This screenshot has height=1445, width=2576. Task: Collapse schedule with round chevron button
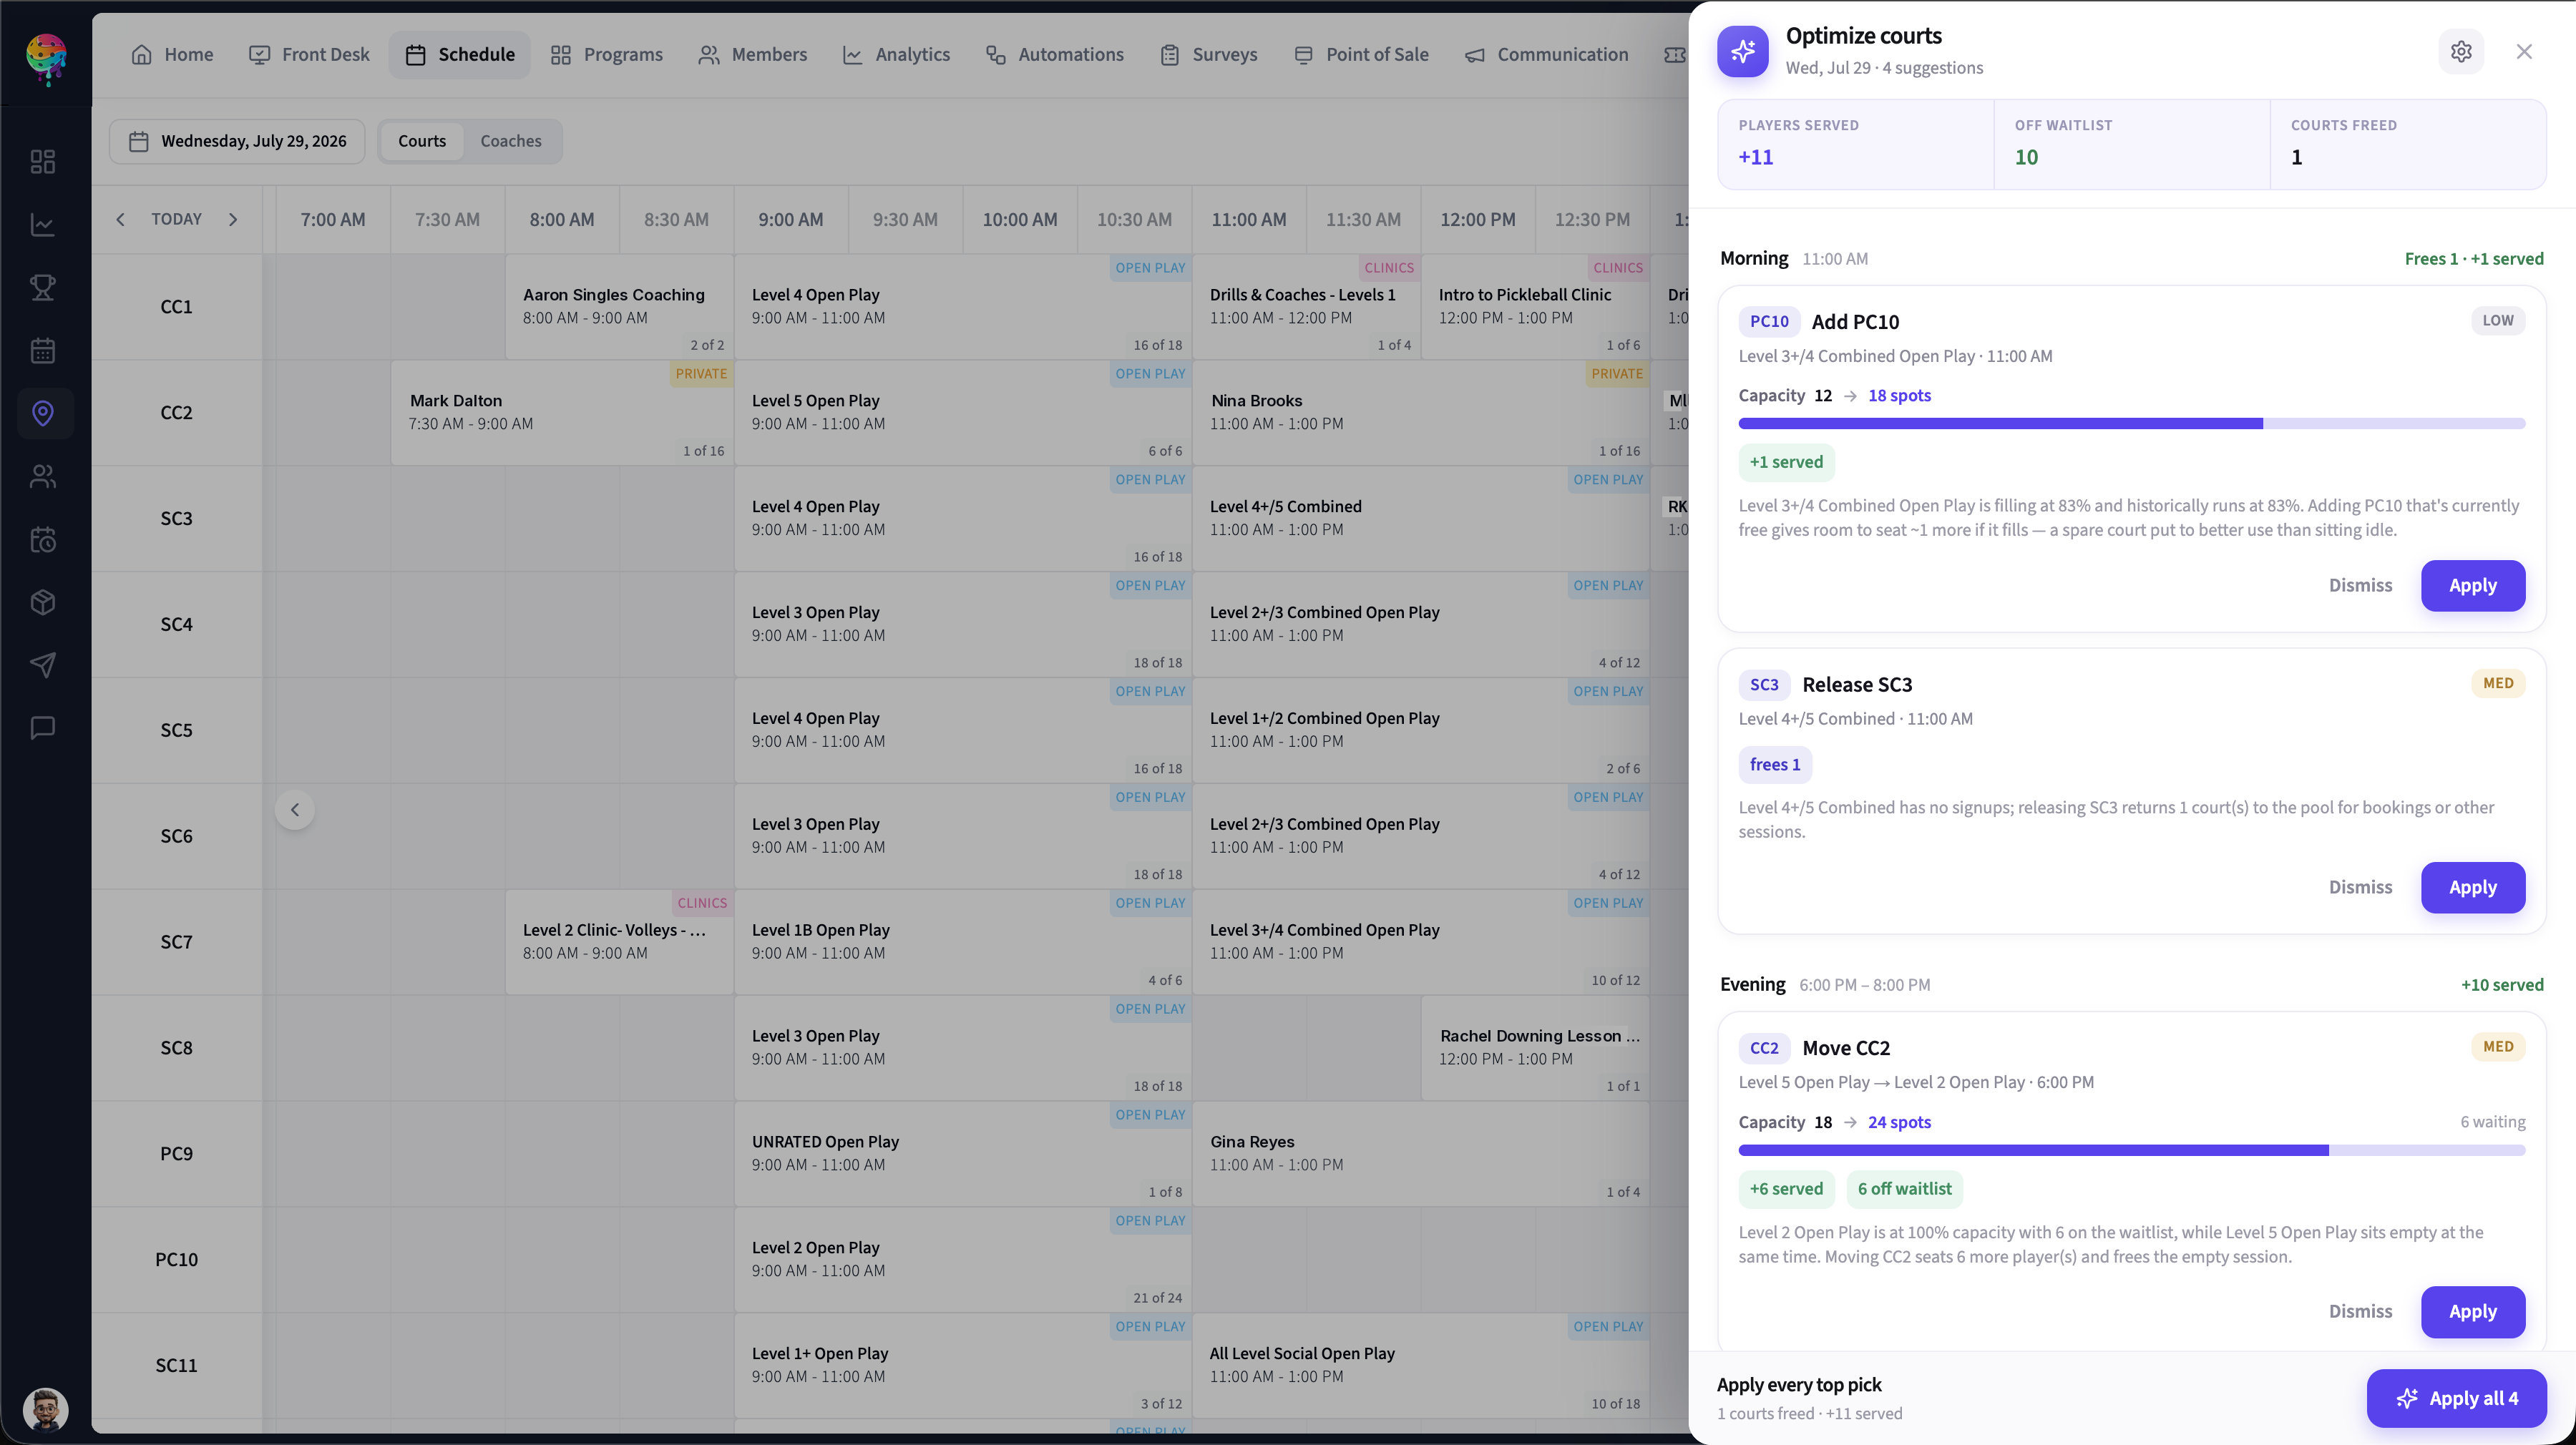tap(295, 810)
